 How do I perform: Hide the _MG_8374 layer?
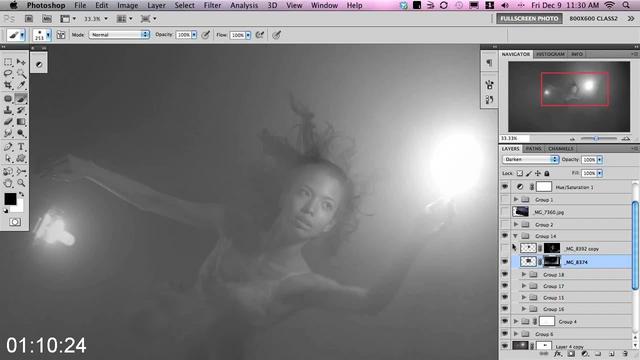pyautogui.click(x=505, y=262)
